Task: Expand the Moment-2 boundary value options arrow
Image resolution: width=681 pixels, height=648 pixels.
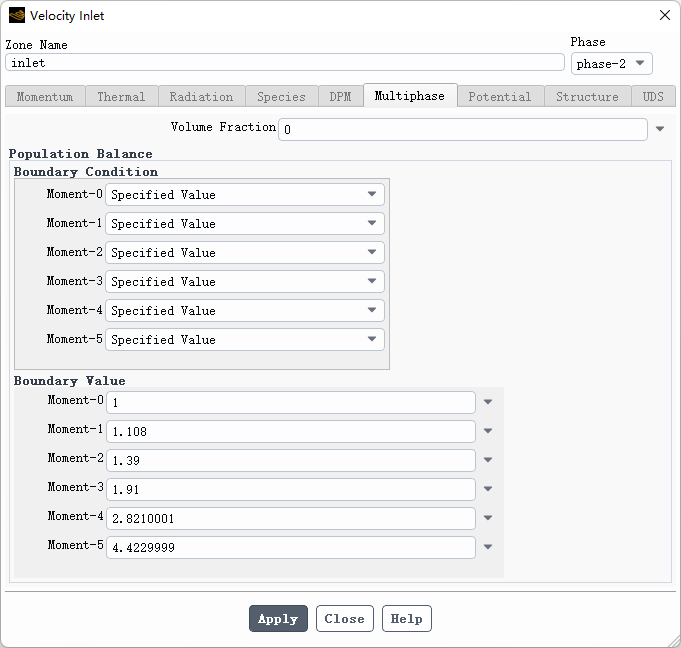Action: [488, 460]
